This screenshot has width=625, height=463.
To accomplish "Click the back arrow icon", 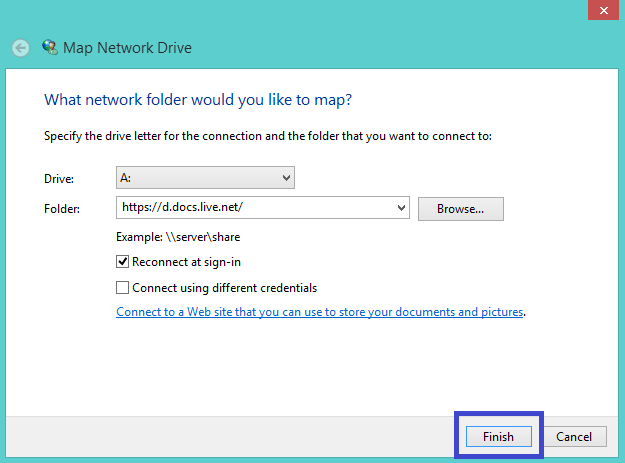I will tap(20, 48).
